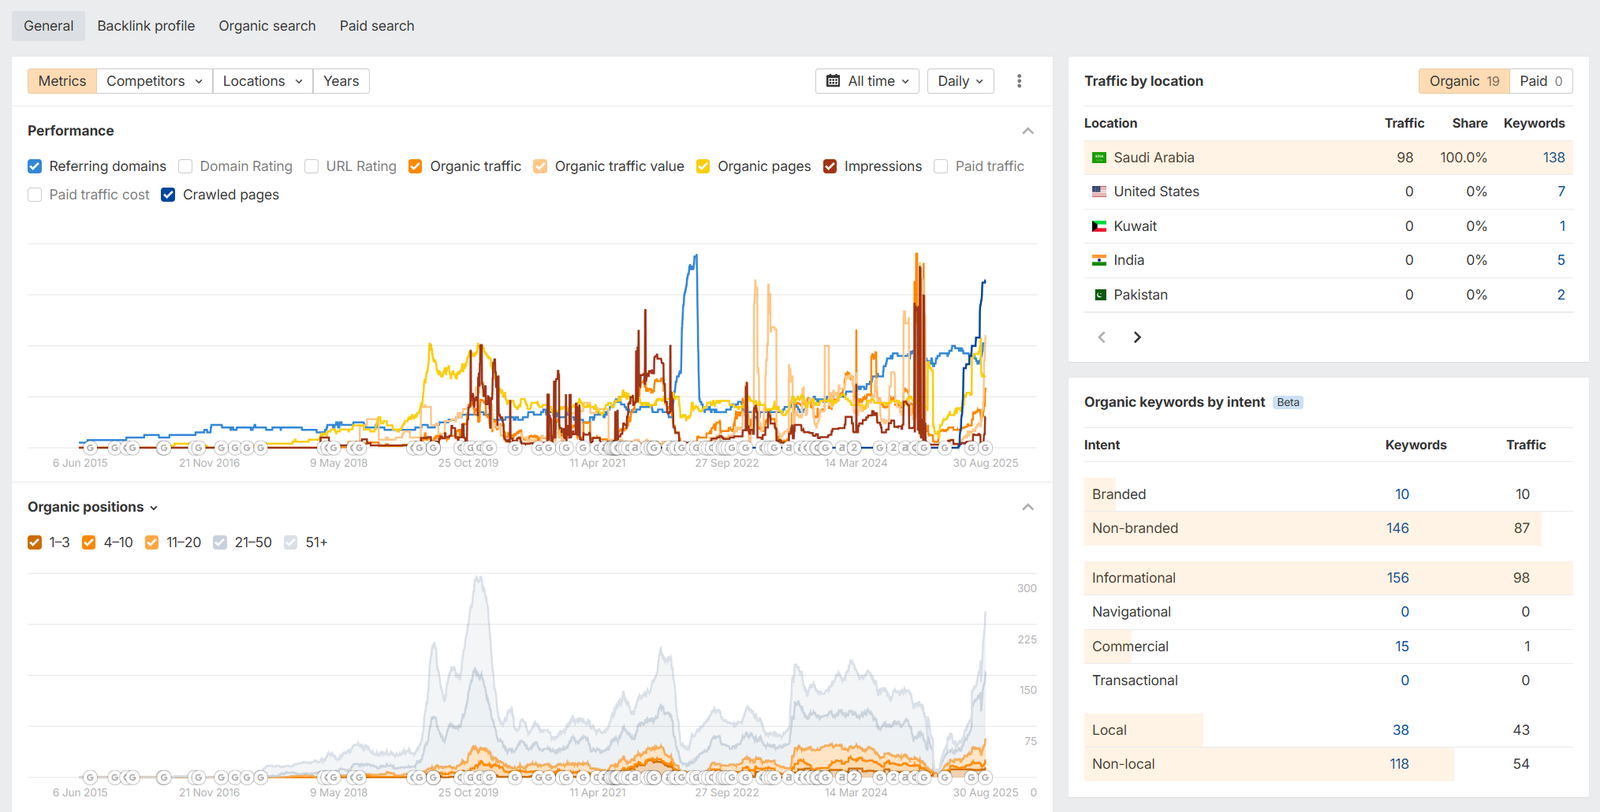Viewport: 1600px width, 812px height.
Task: Open Local keywords count 38
Action: pos(1400,730)
